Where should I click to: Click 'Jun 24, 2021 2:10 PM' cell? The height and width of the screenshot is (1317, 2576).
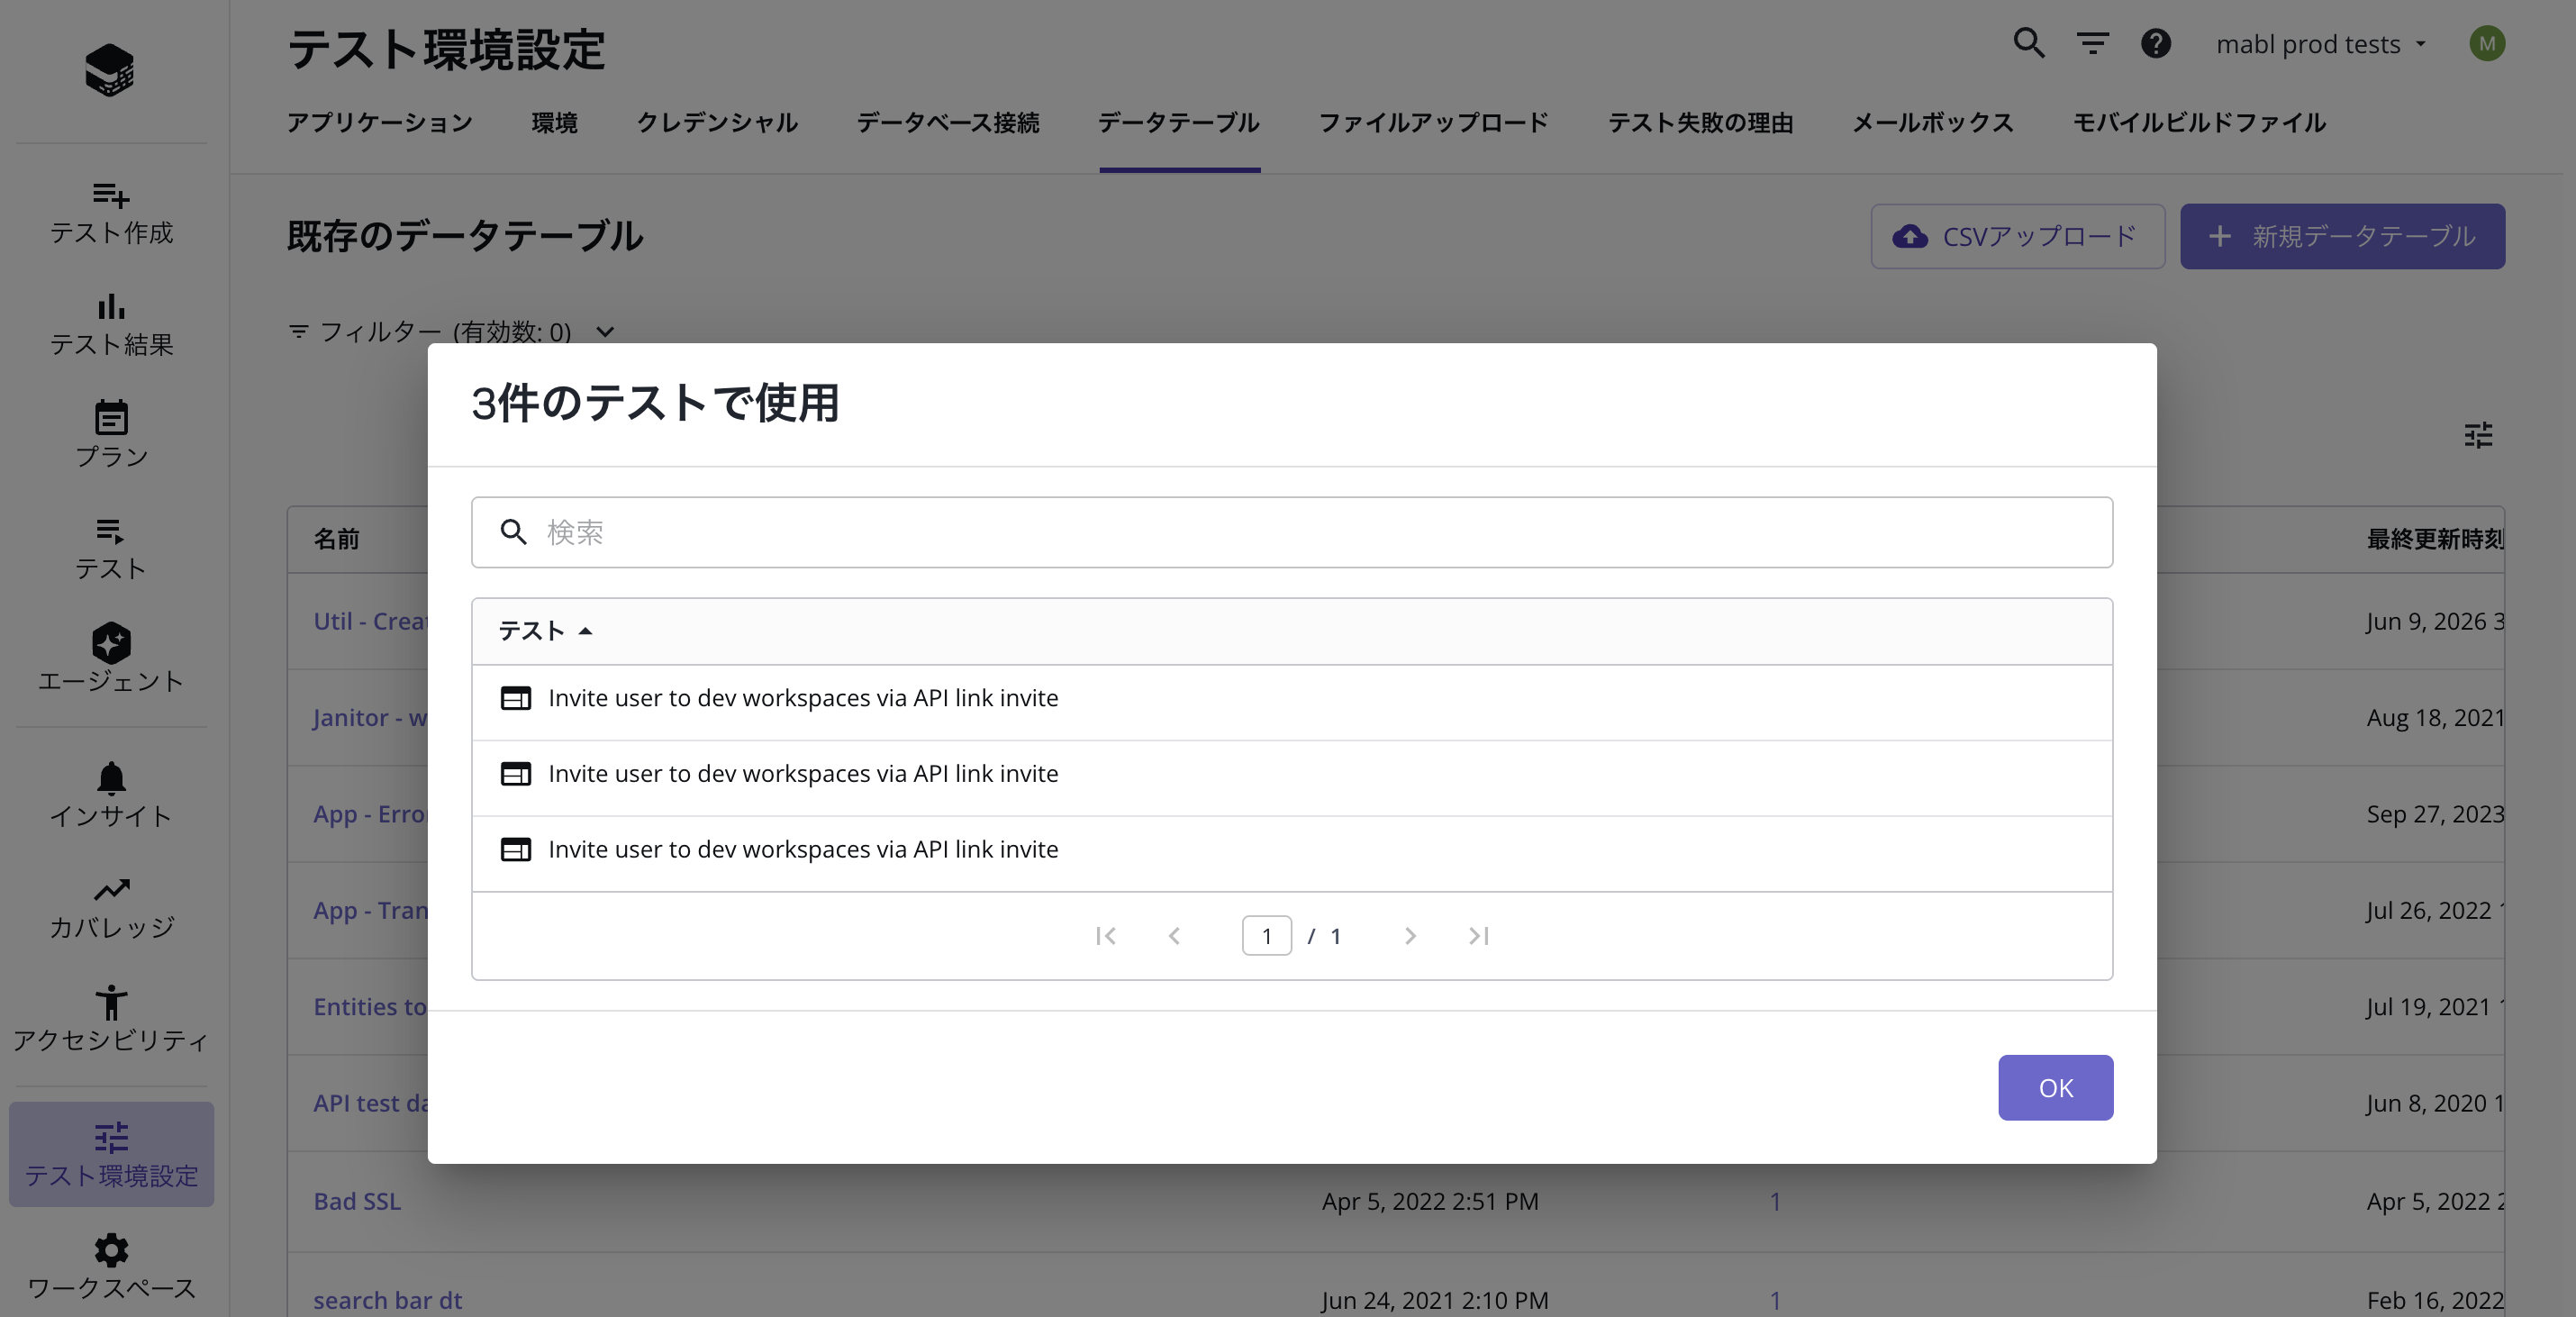coord(1435,1300)
